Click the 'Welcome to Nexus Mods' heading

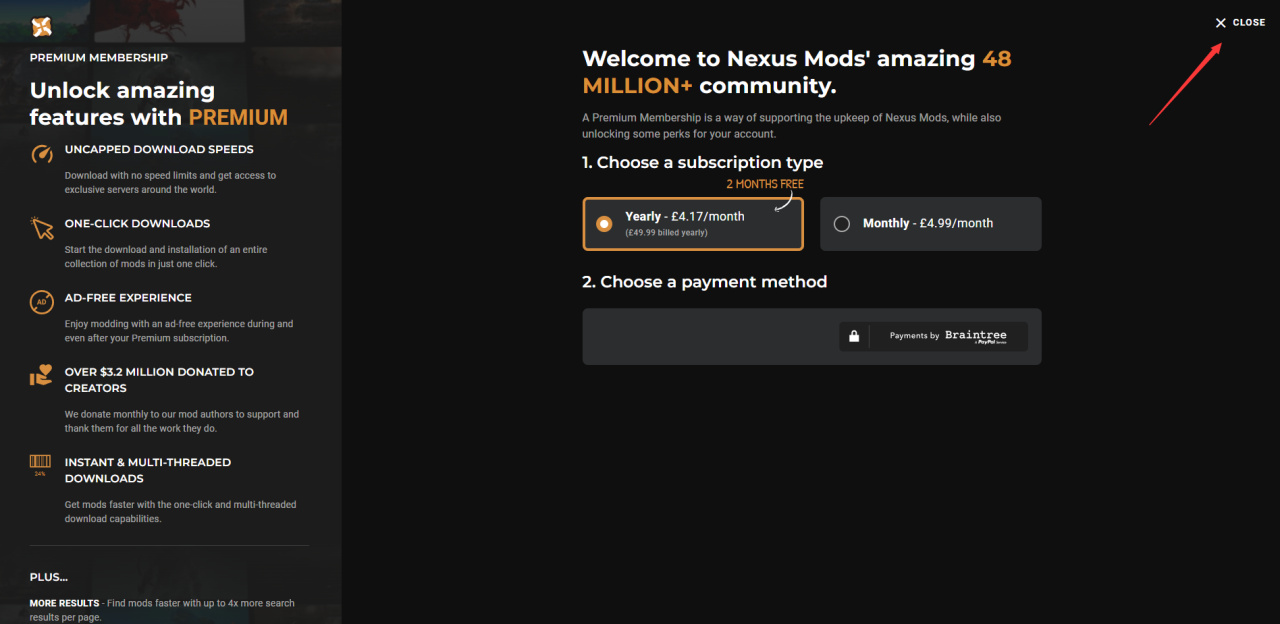click(x=797, y=72)
